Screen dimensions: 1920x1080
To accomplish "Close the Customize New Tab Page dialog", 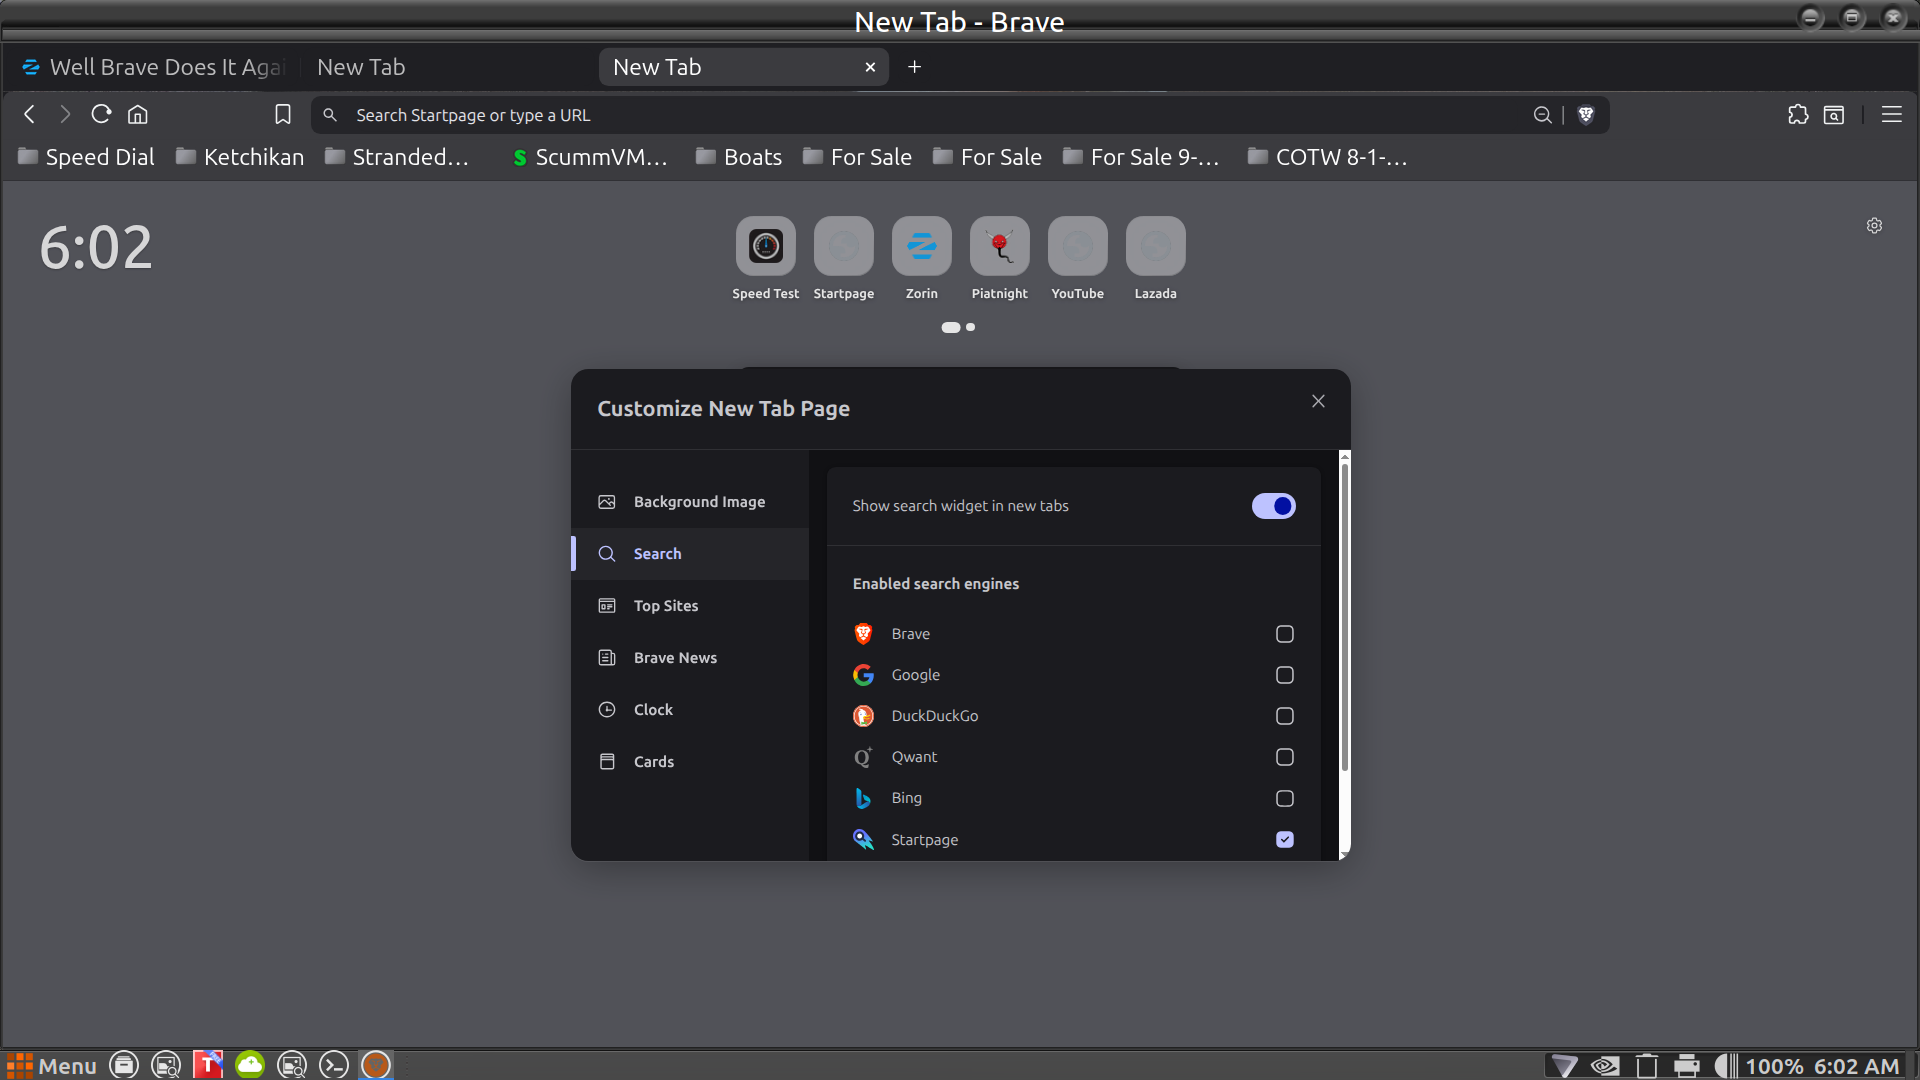I will pos(1318,401).
